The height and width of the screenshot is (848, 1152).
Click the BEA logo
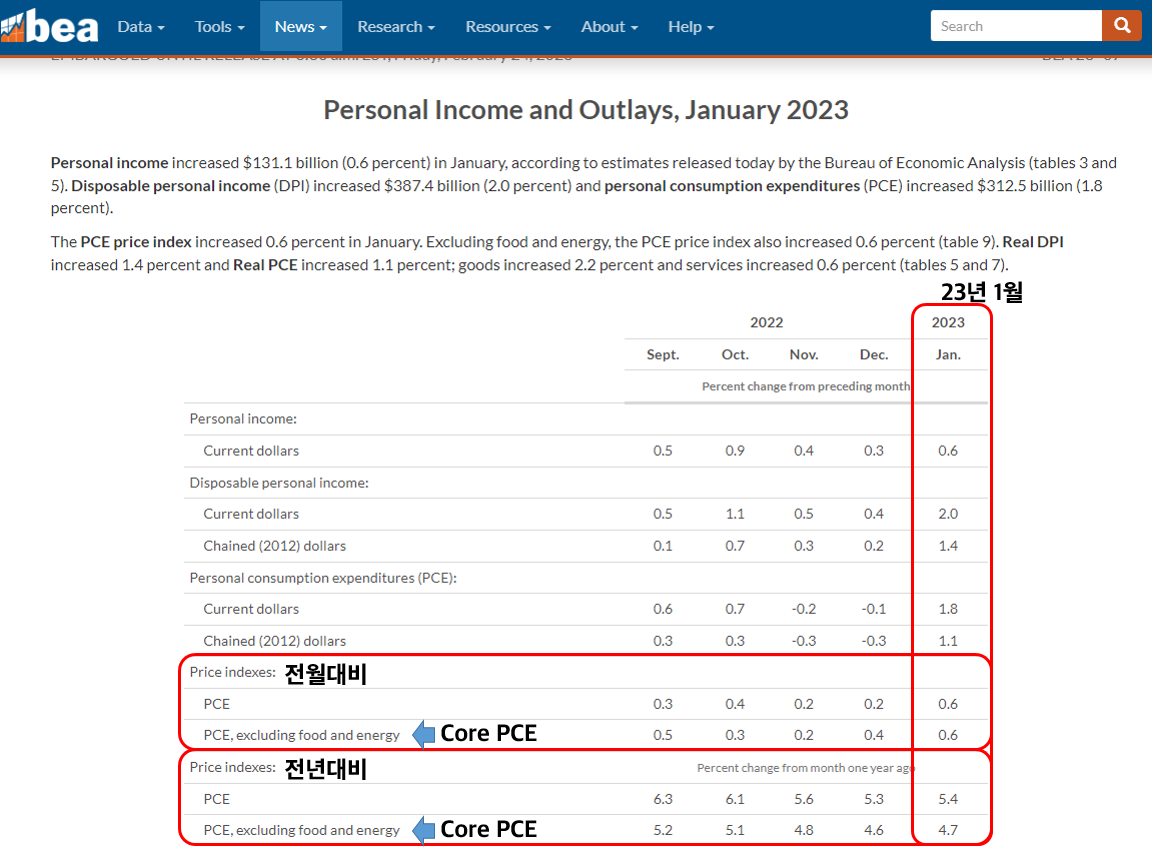coord(49,26)
